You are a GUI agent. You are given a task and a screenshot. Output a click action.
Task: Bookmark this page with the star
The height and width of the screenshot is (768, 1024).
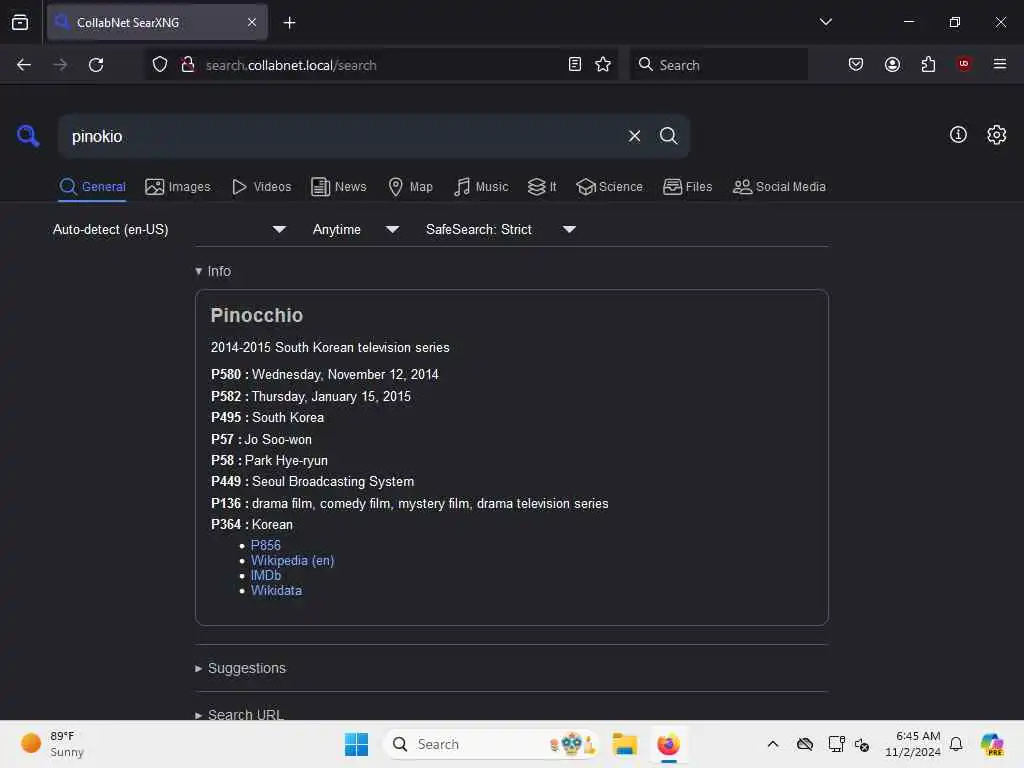click(x=603, y=65)
